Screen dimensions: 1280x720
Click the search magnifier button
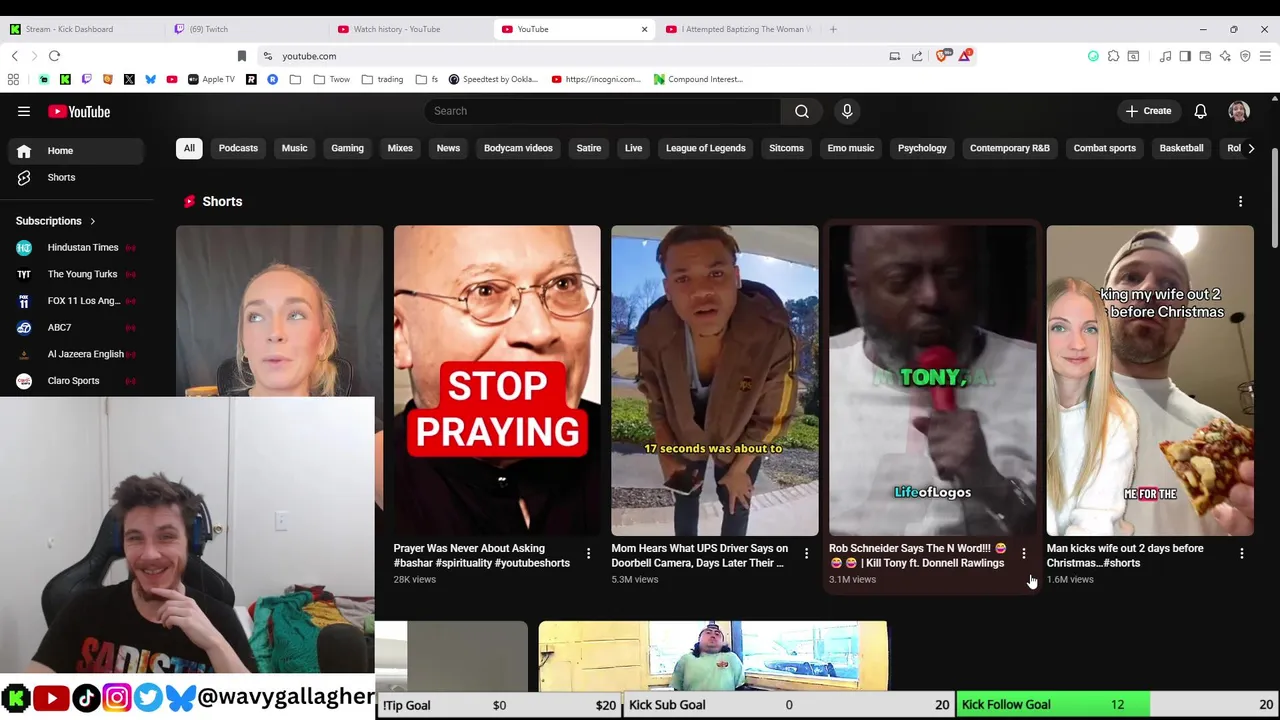(802, 111)
